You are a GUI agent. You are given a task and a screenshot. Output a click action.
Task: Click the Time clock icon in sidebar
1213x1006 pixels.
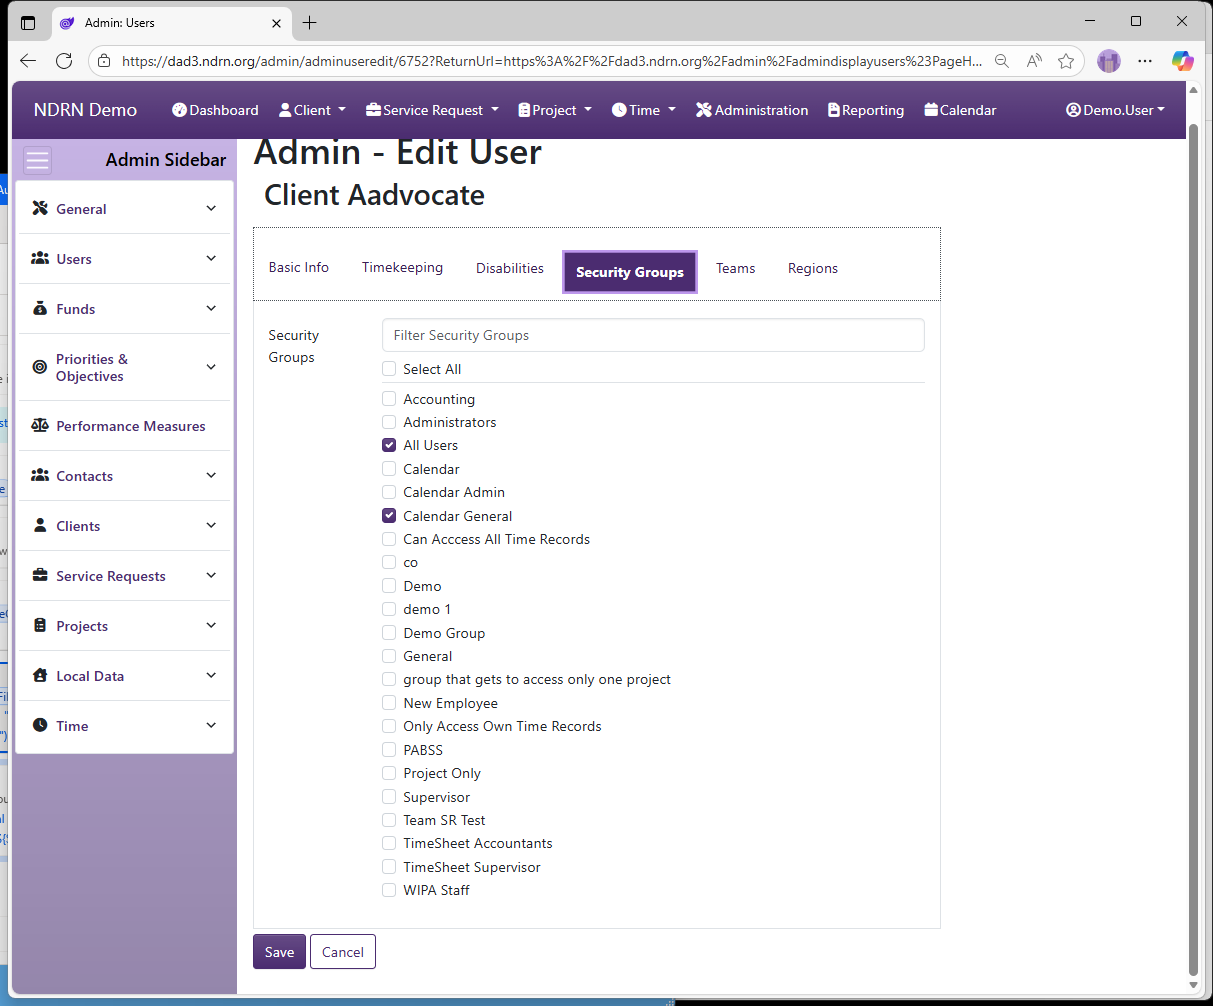tap(40, 726)
